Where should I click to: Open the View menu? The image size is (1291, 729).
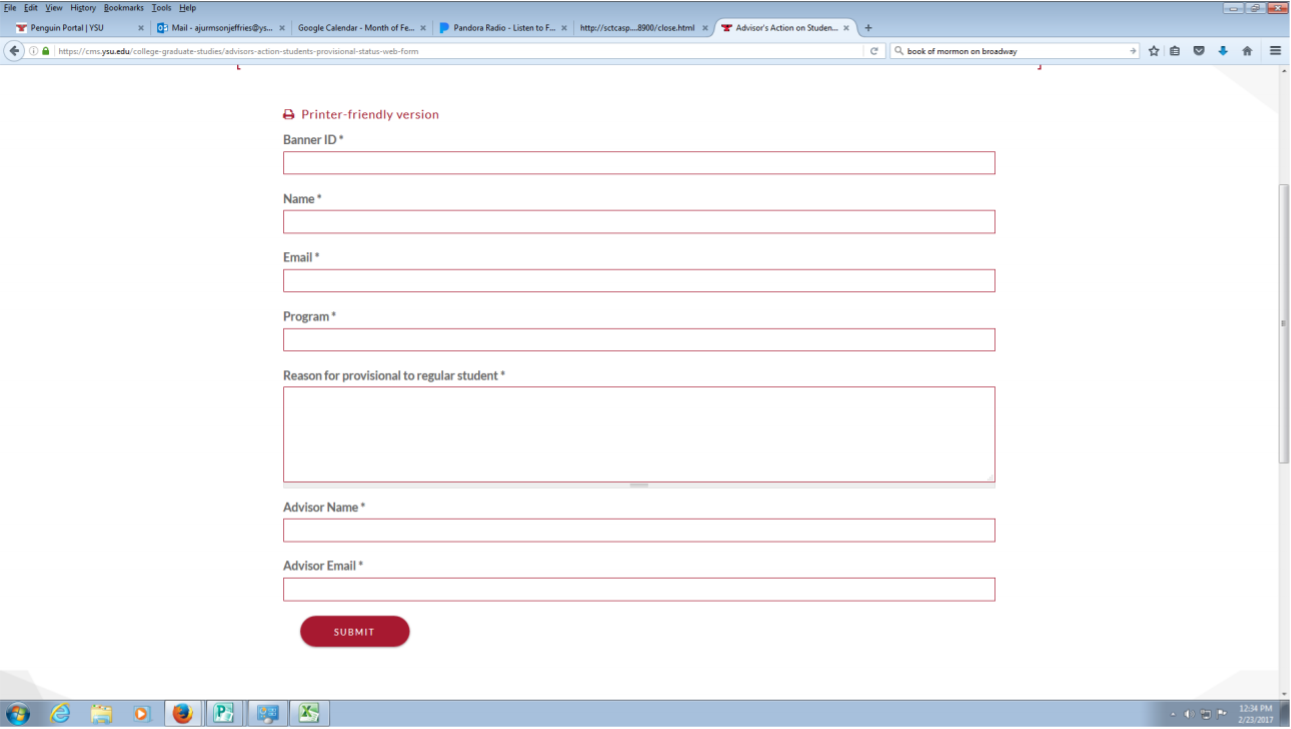coord(54,8)
